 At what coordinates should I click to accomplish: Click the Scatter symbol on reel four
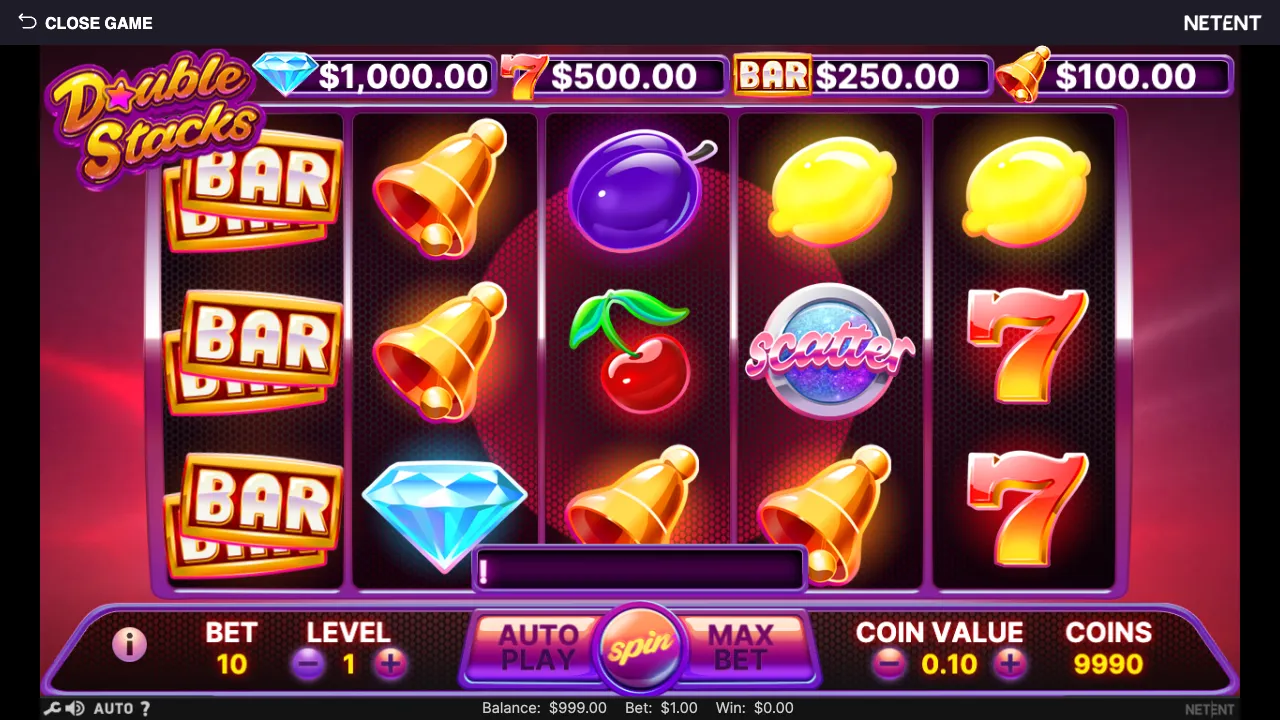pos(829,349)
